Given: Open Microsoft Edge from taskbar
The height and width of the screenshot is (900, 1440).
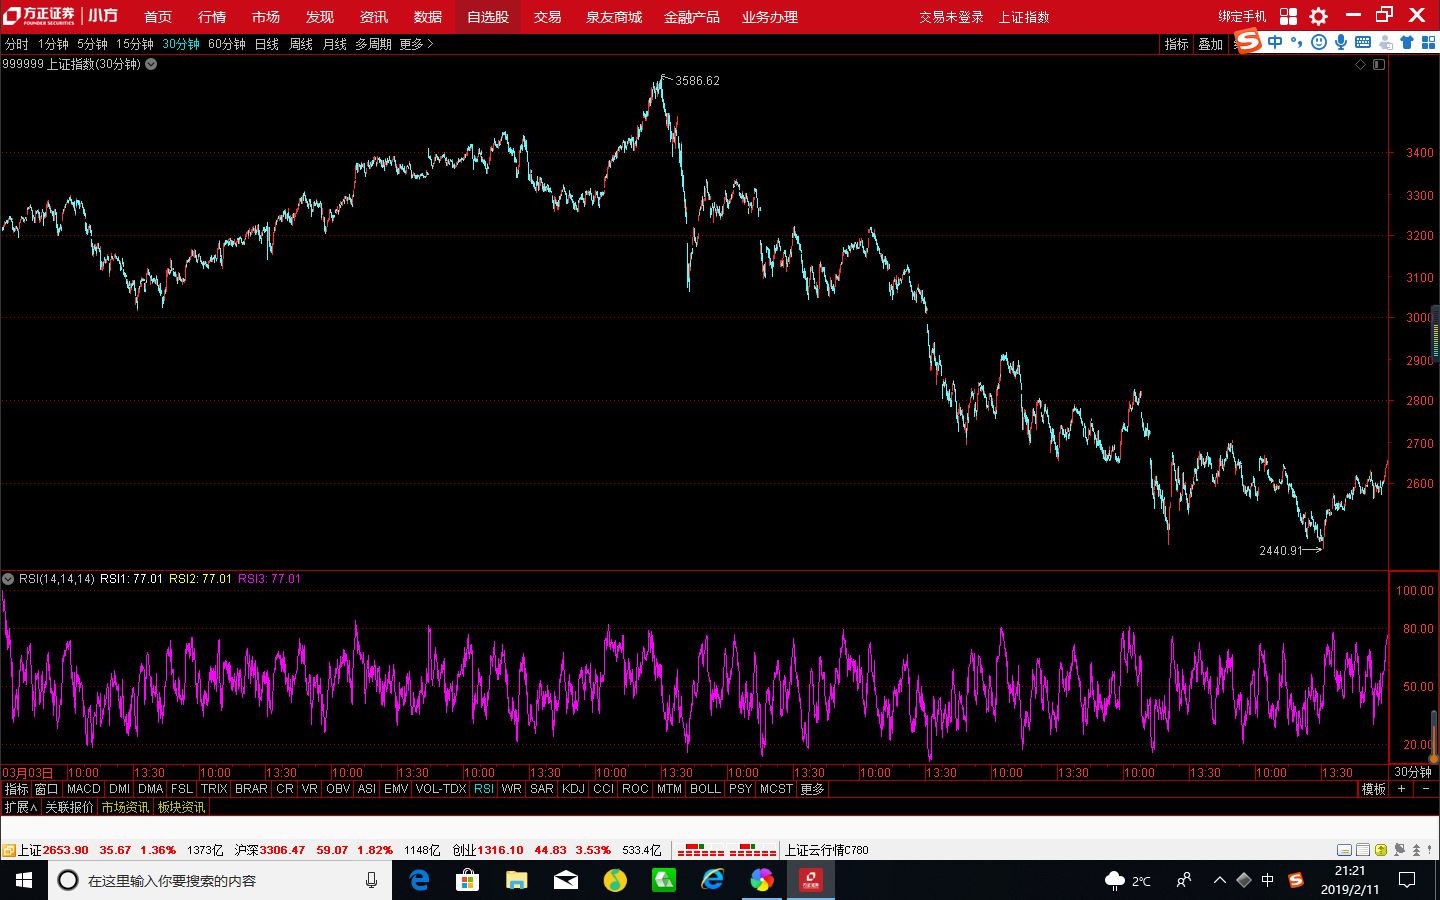Looking at the screenshot, I should click(419, 880).
